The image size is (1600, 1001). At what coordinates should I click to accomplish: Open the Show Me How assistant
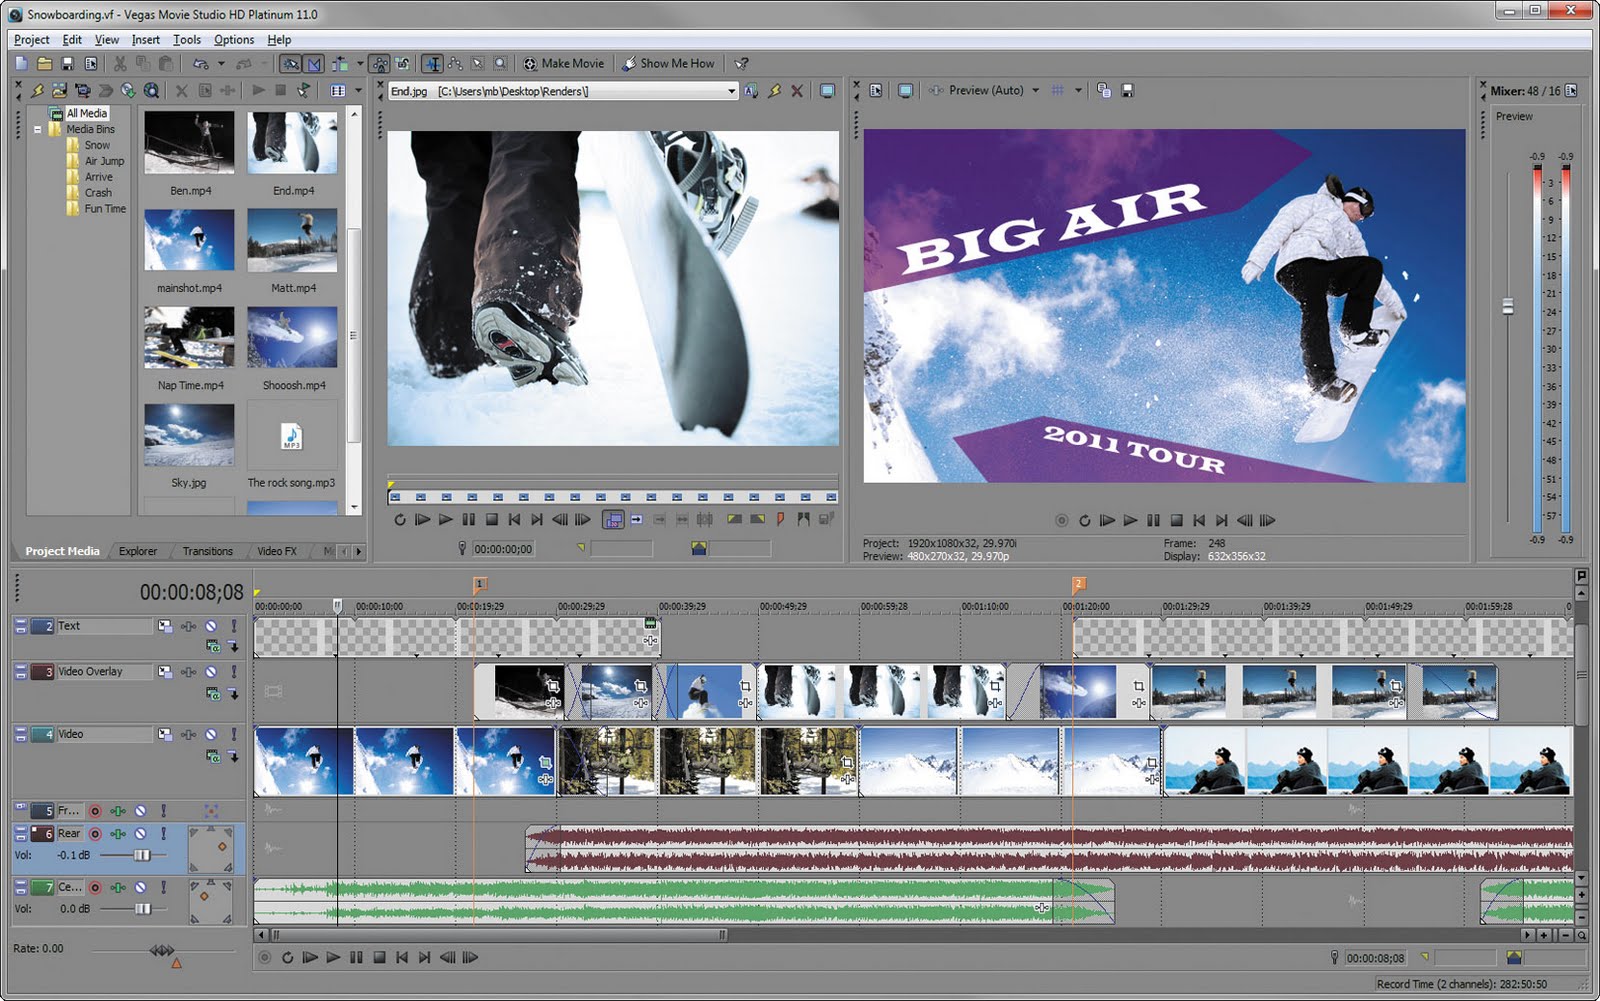[x=670, y=63]
